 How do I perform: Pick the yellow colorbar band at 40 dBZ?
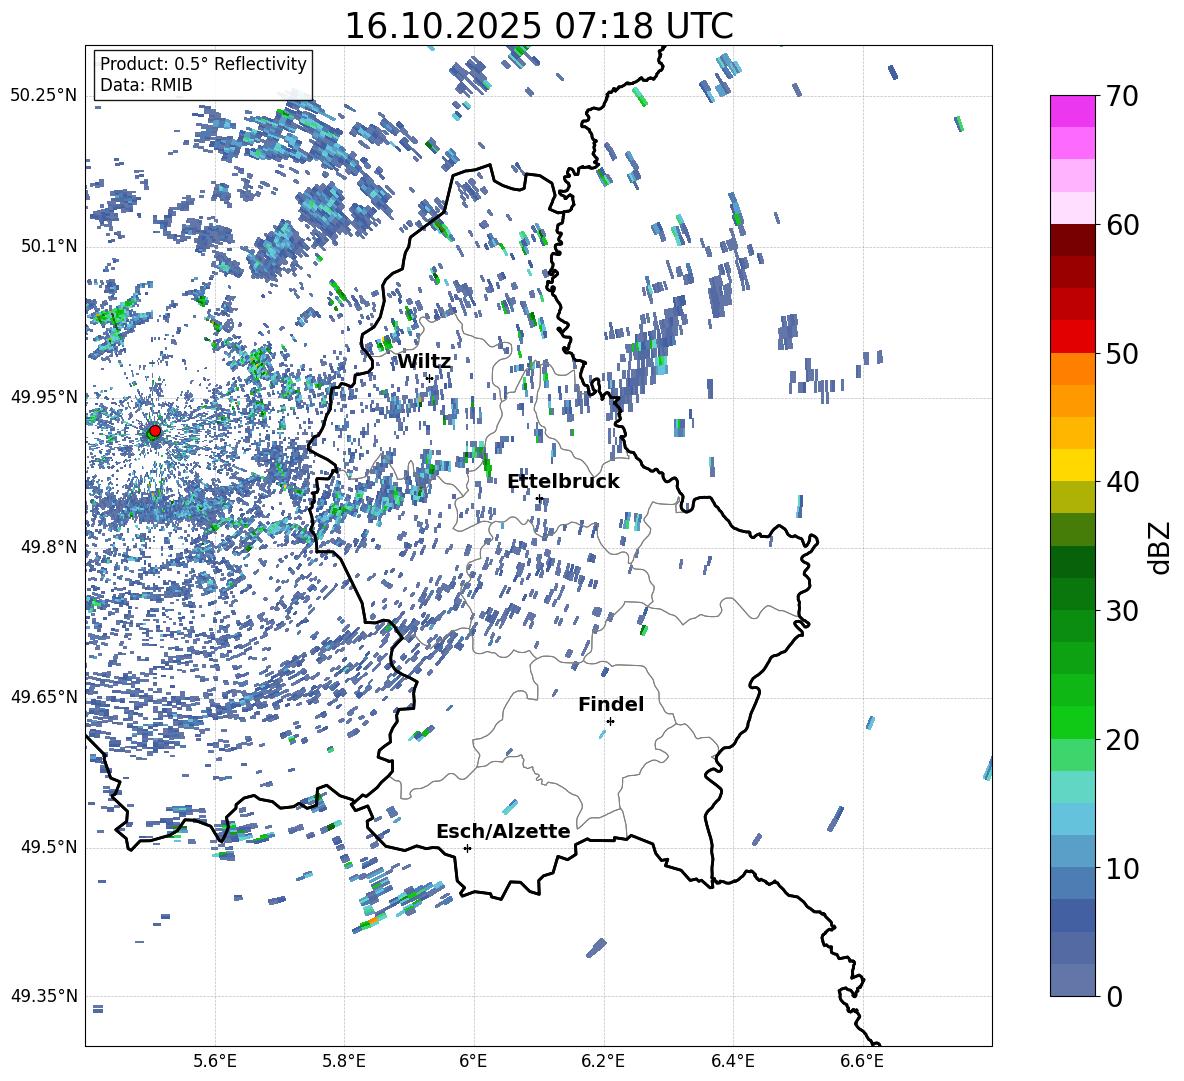(1073, 465)
